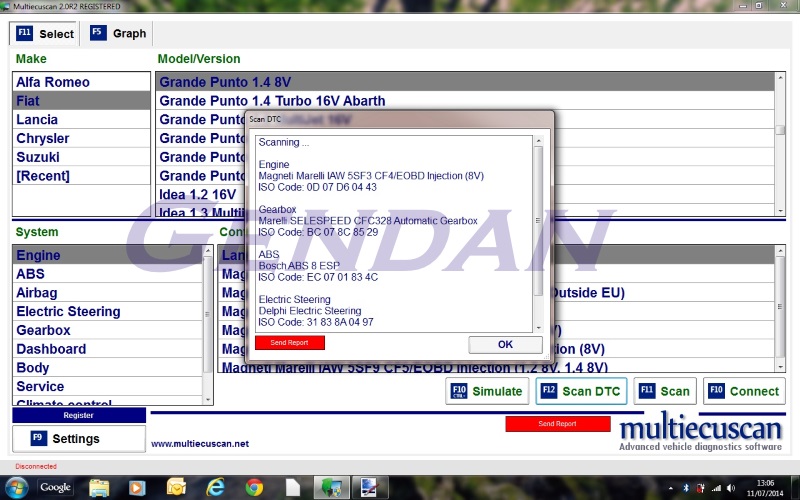Screen dimensions: 800x500
Task: Click Model/Version list scroll-down arrow
Action: pyautogui.click(x=780, y=210)
